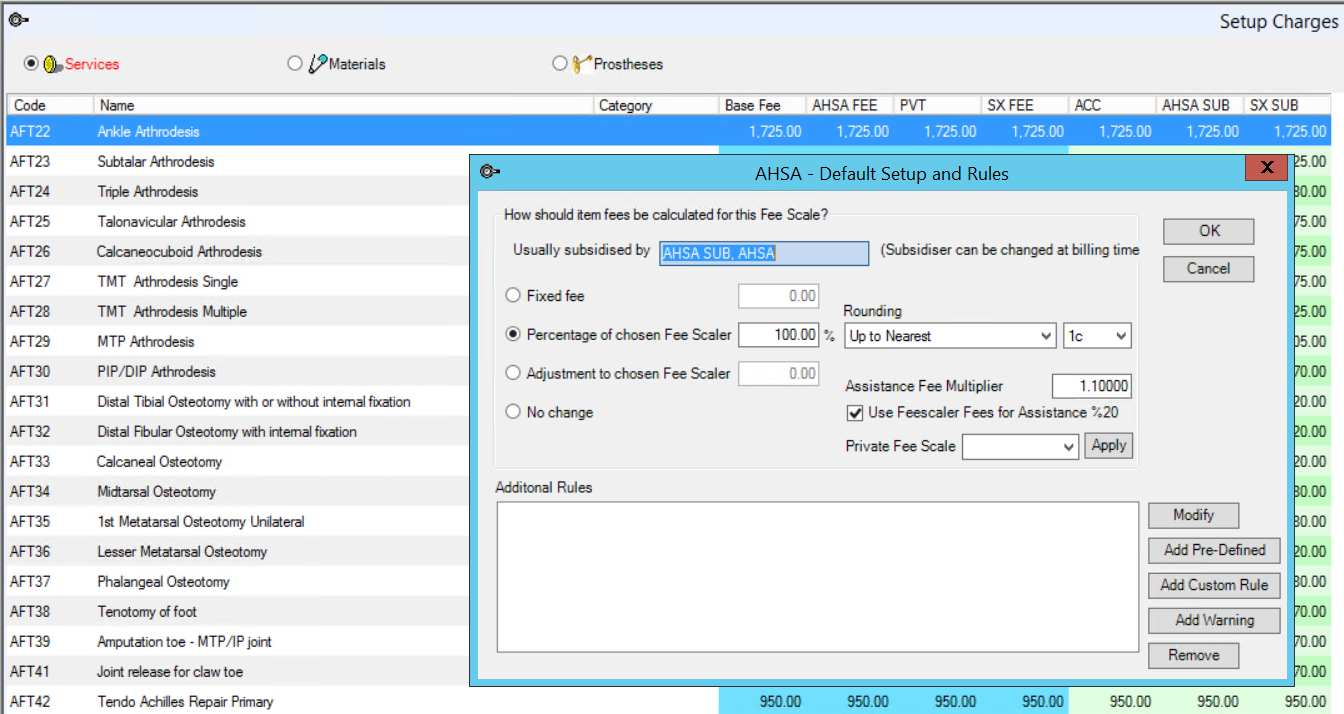Select the Triple Arthrodesis row

pos(238,191)
